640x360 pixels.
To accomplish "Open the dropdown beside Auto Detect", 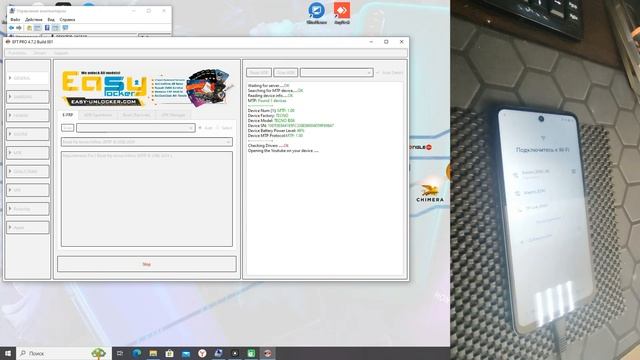I will [337, 73].
